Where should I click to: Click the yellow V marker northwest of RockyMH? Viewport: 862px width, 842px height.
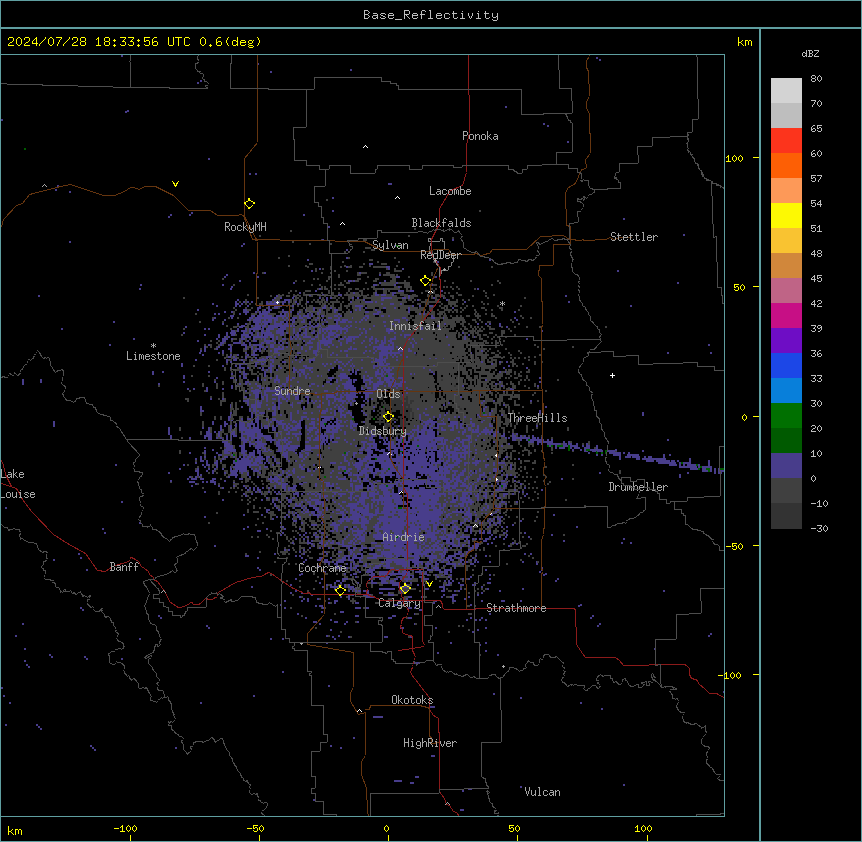(175, 184)
